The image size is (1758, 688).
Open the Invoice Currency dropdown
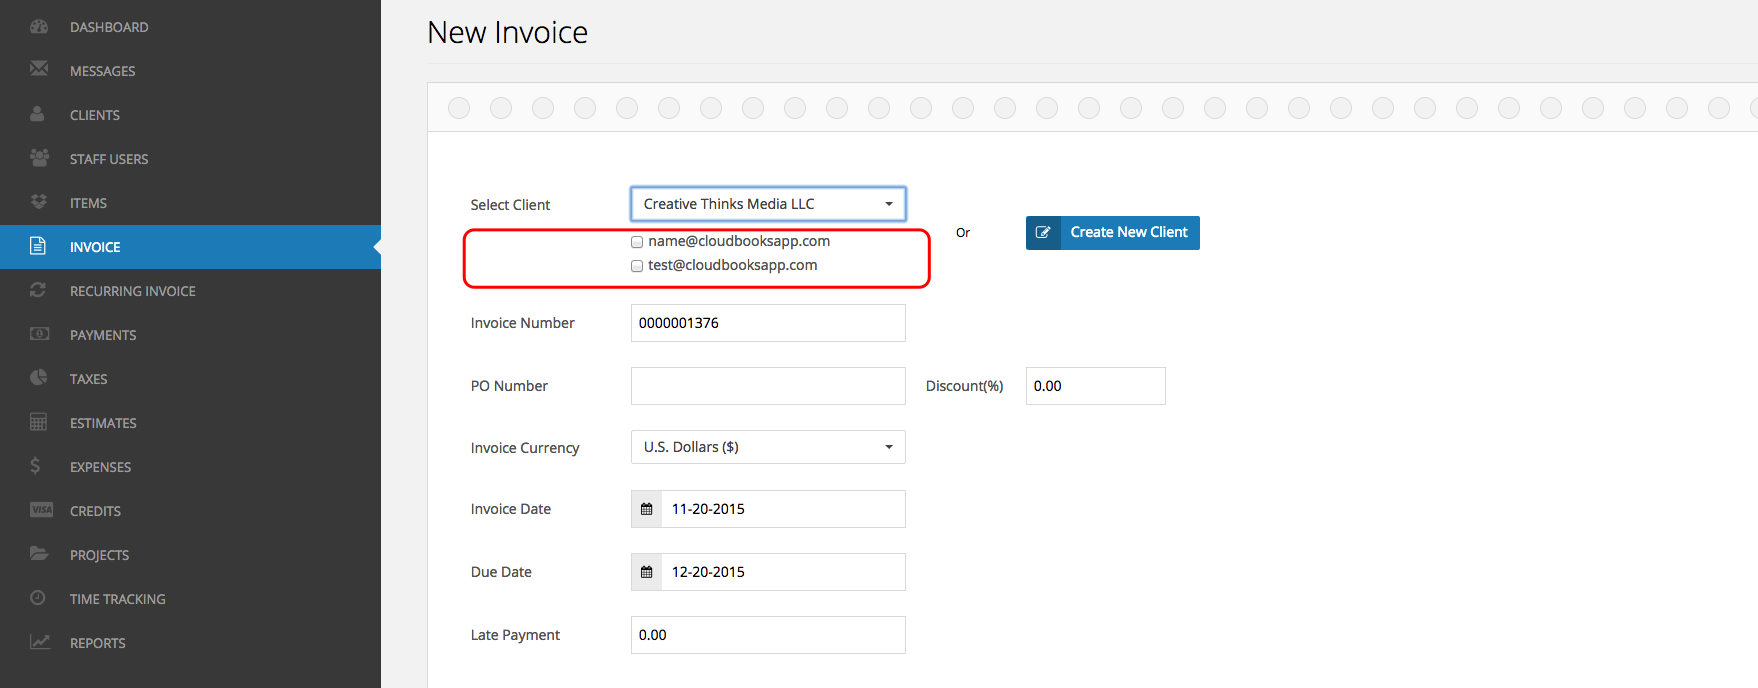(768, 447)
